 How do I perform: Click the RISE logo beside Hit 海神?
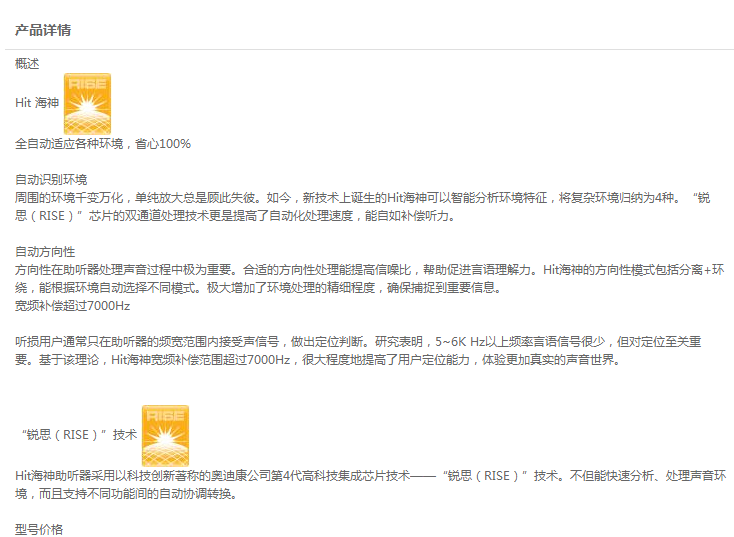pyautogui.click(x=88, y=104)
